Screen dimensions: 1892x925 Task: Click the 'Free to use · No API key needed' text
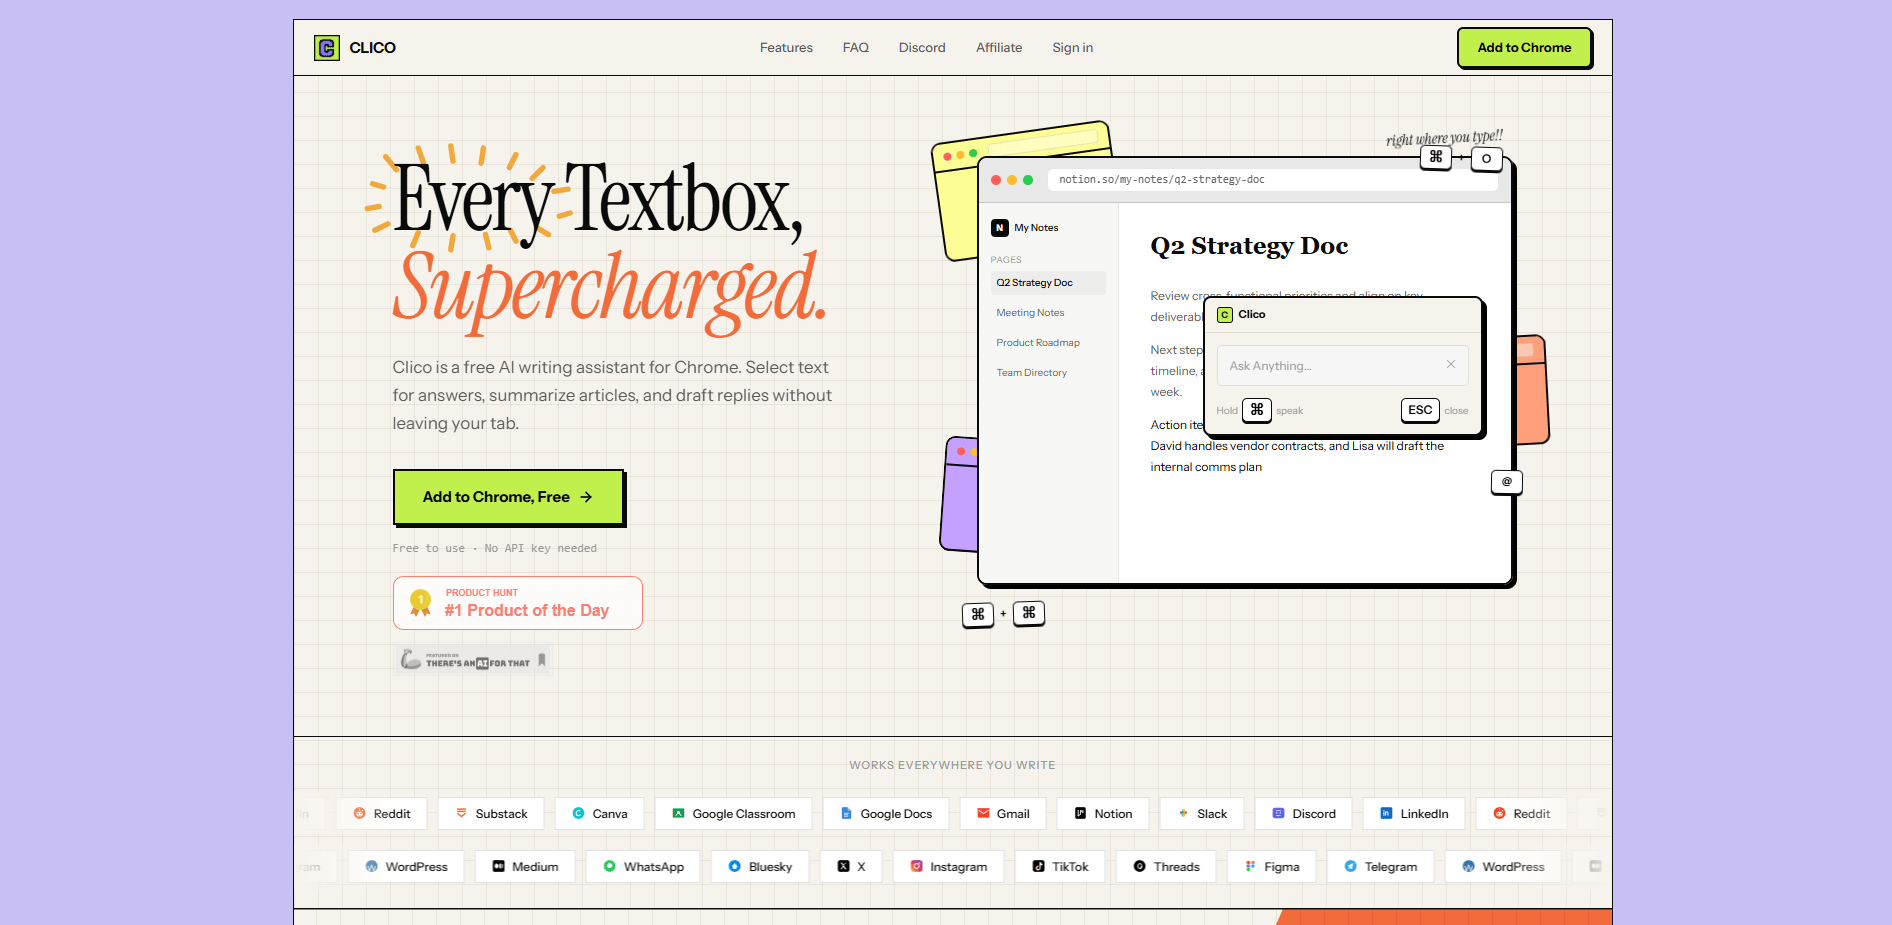pos(494,549)
